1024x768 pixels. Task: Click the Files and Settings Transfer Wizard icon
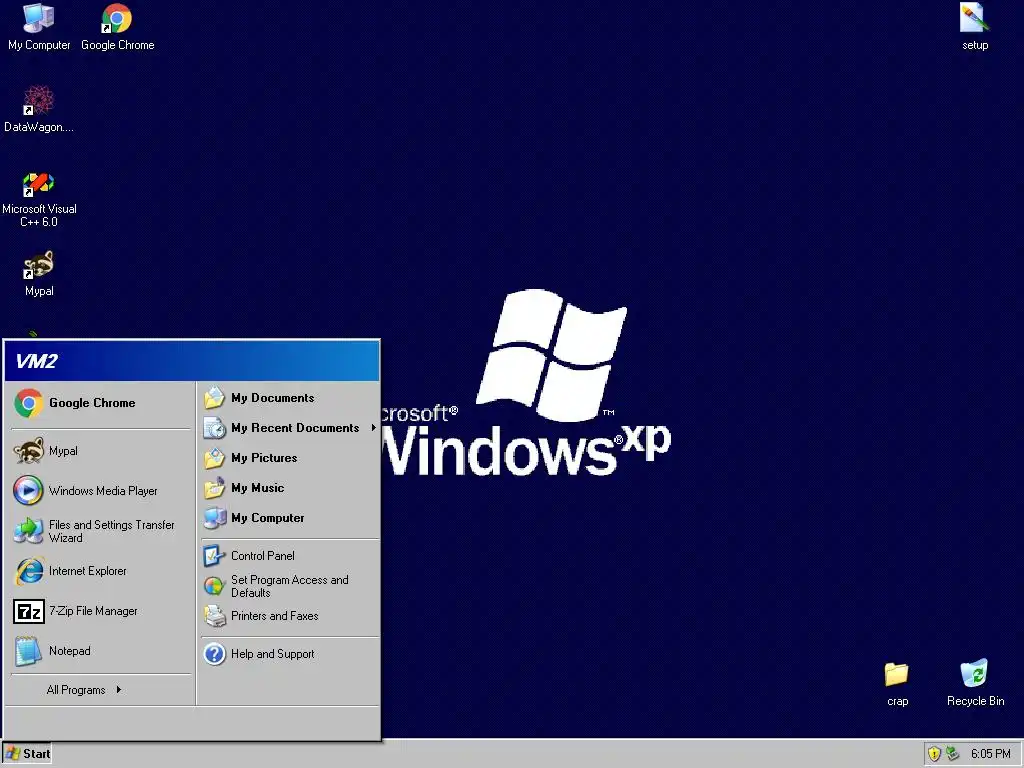(29, 531)
